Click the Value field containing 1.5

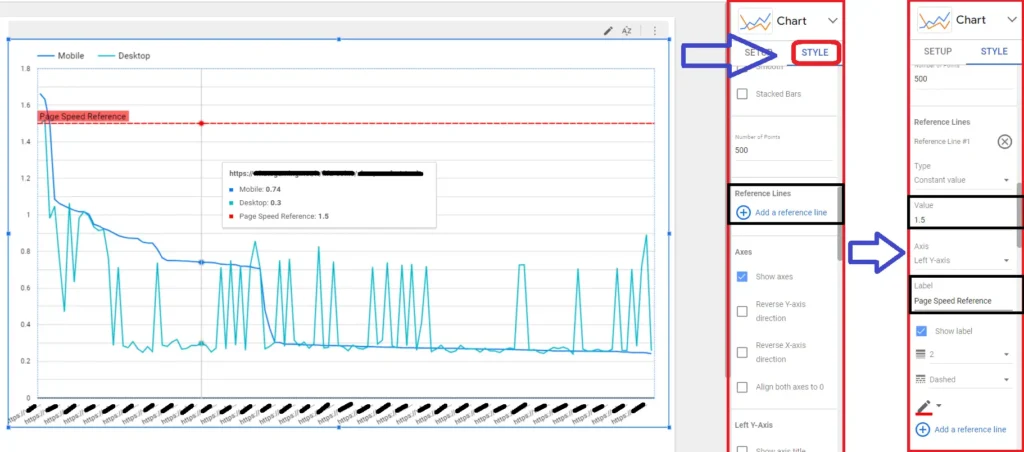[x=961, y=219]
